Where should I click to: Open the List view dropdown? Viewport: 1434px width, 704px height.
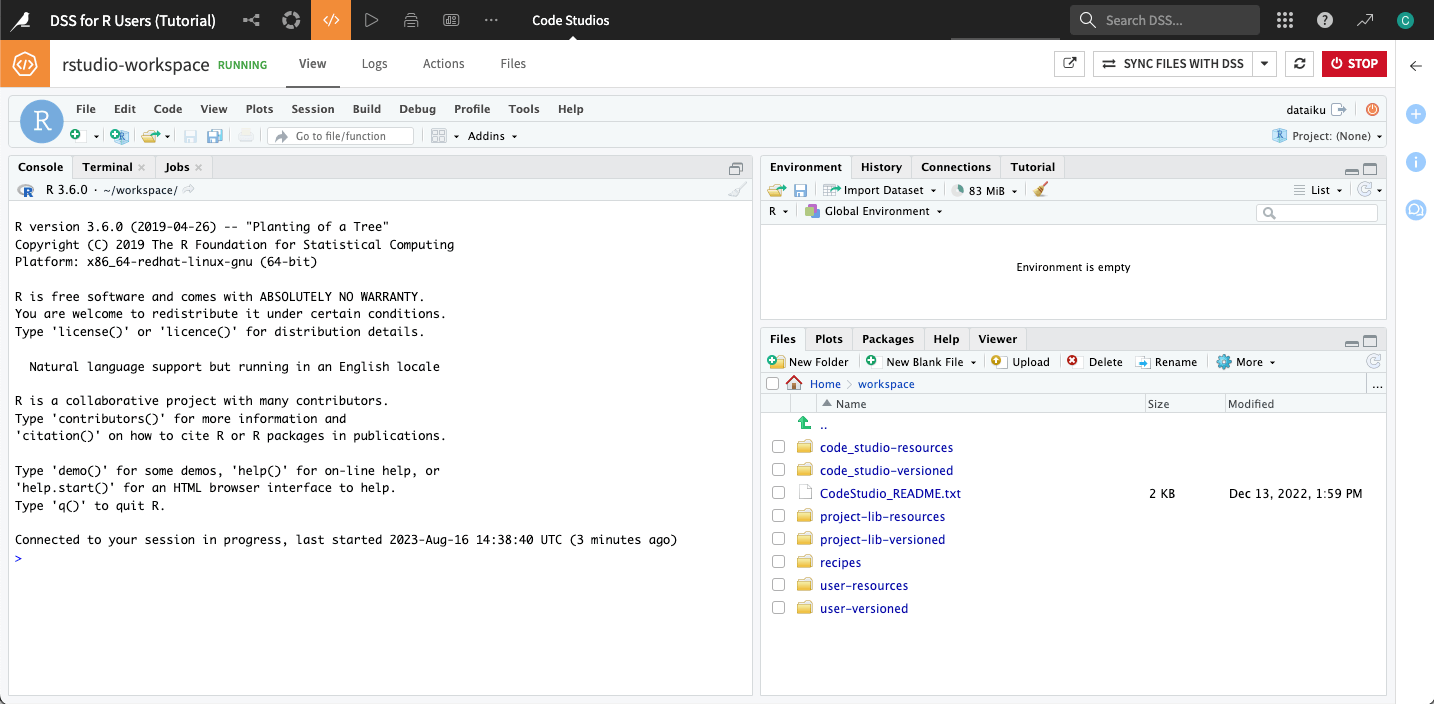tap(1319, 190)
